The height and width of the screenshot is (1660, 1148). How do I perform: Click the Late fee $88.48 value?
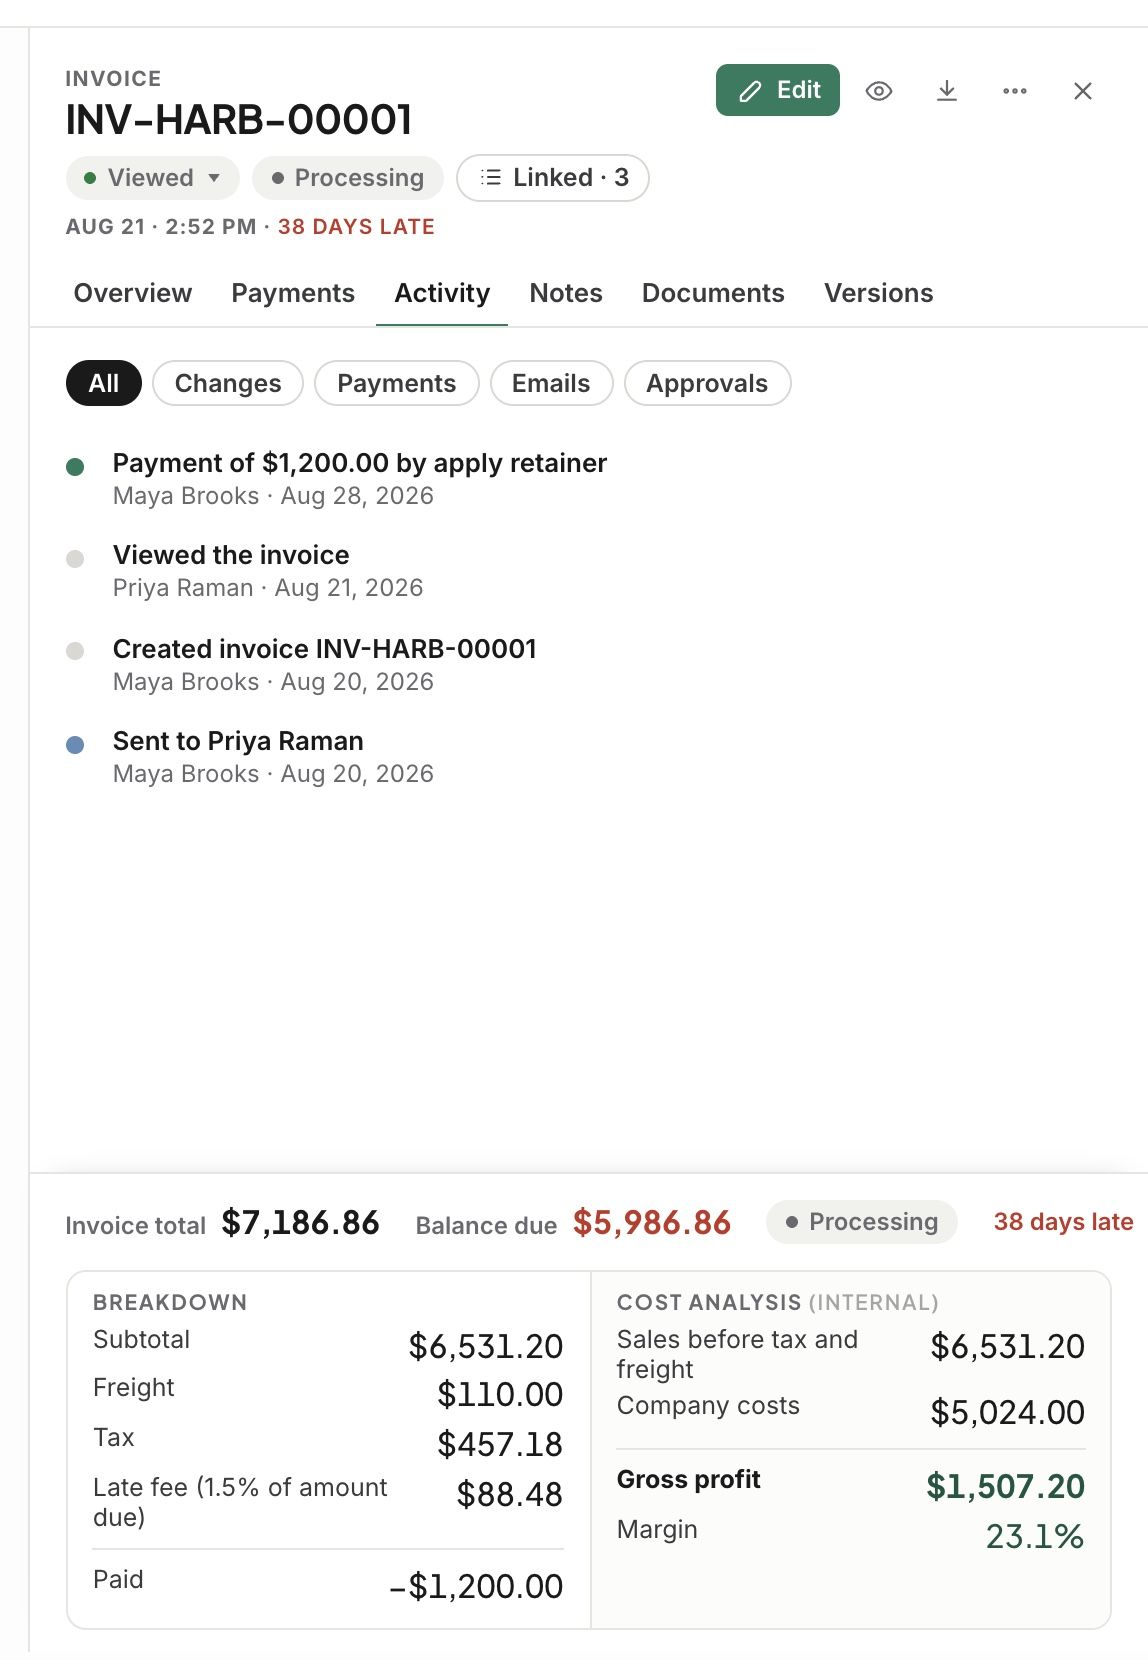[x=510, y=1494]
